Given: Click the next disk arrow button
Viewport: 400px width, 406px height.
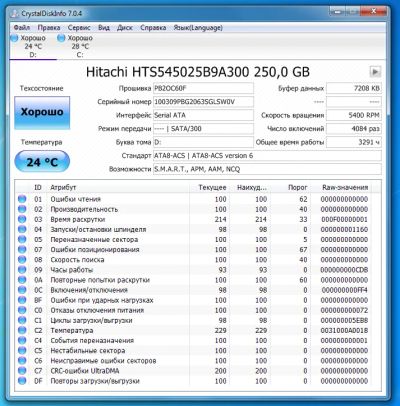Looking at the screenshot, I should click(375, 71).
